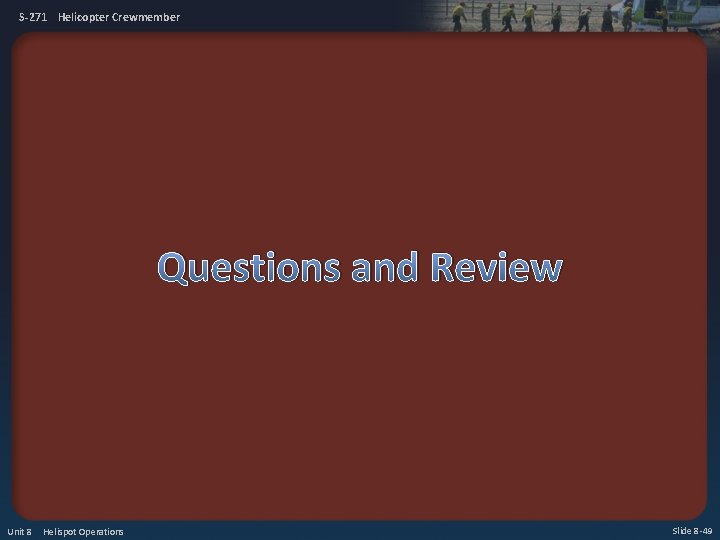
Task: Click the 'Unit 8' footer label
Action: pyautogui.click(x=19, y=532)
